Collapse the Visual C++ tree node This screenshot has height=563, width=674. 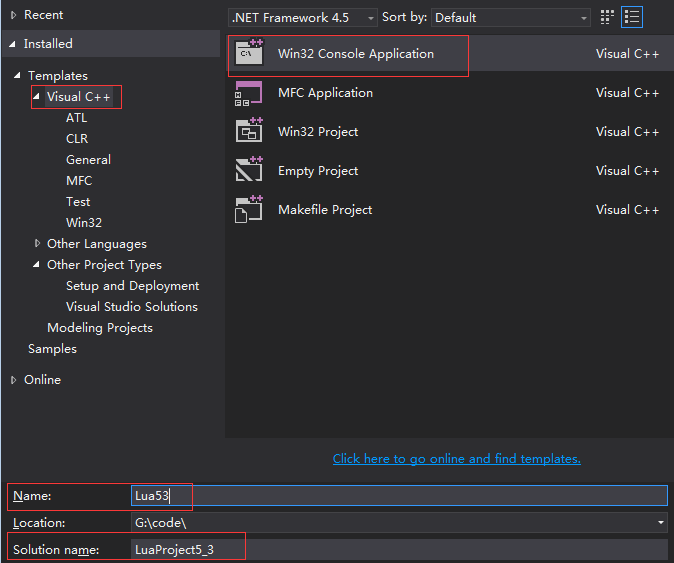coord(37,97)
